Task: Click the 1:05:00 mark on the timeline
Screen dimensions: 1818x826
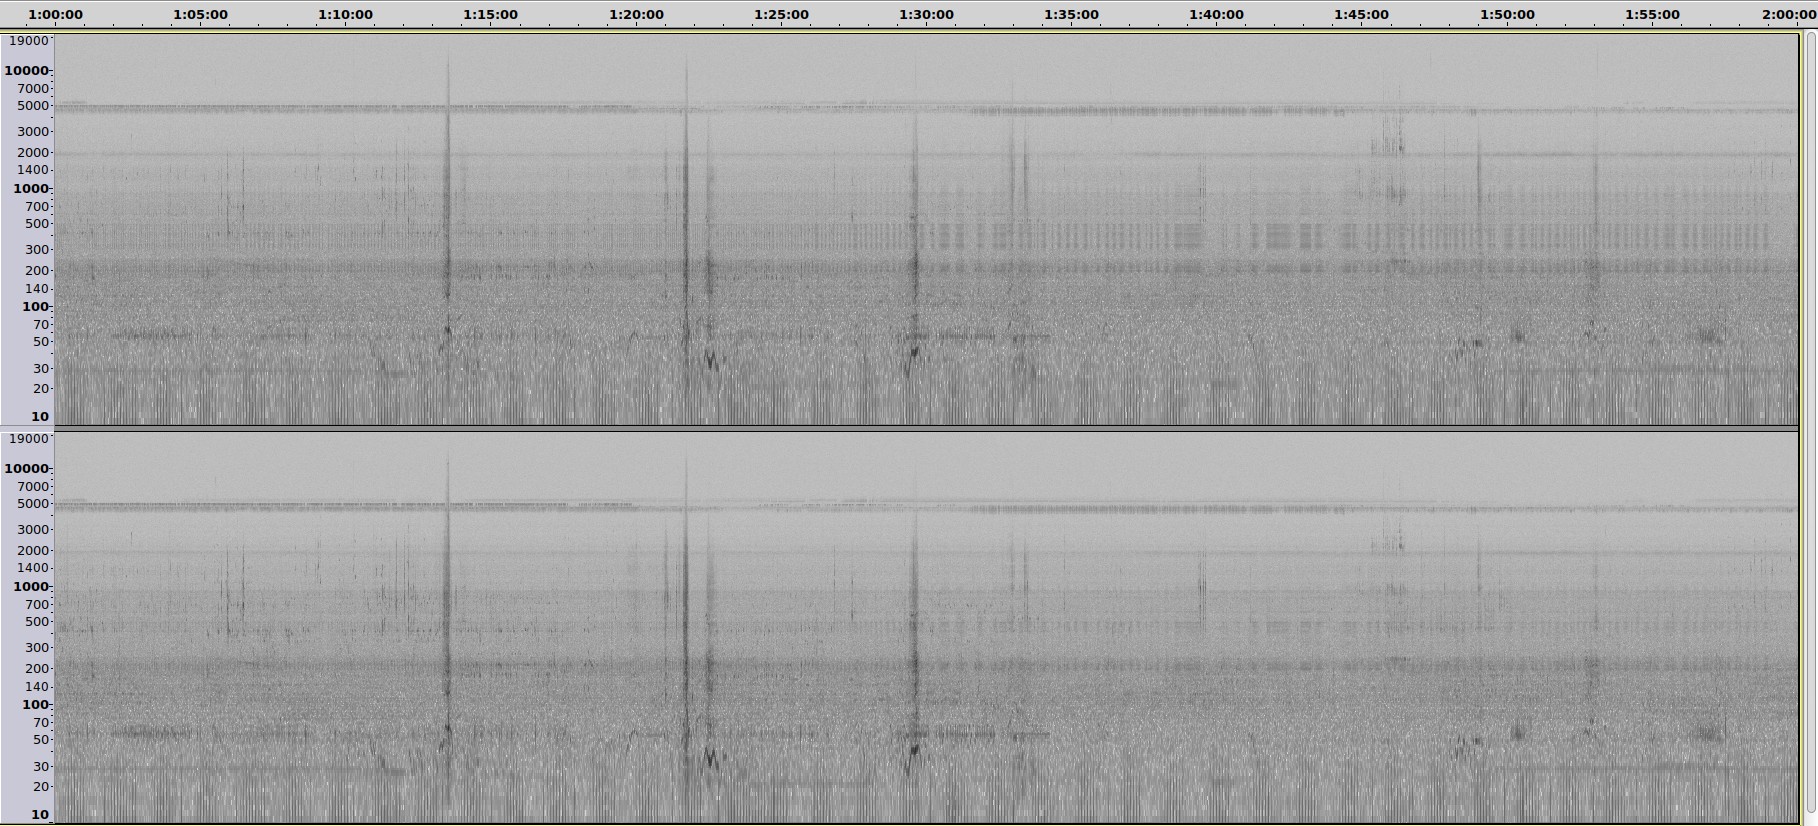Action: pyautogui.click(x=200, y=14)
